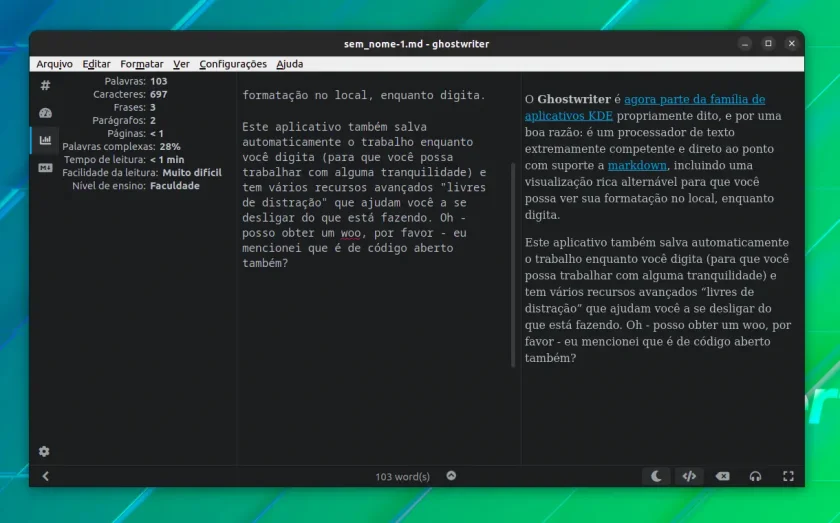Open the Formatar menu
This screenshot has width=840, height=523.
coord(141,64)
